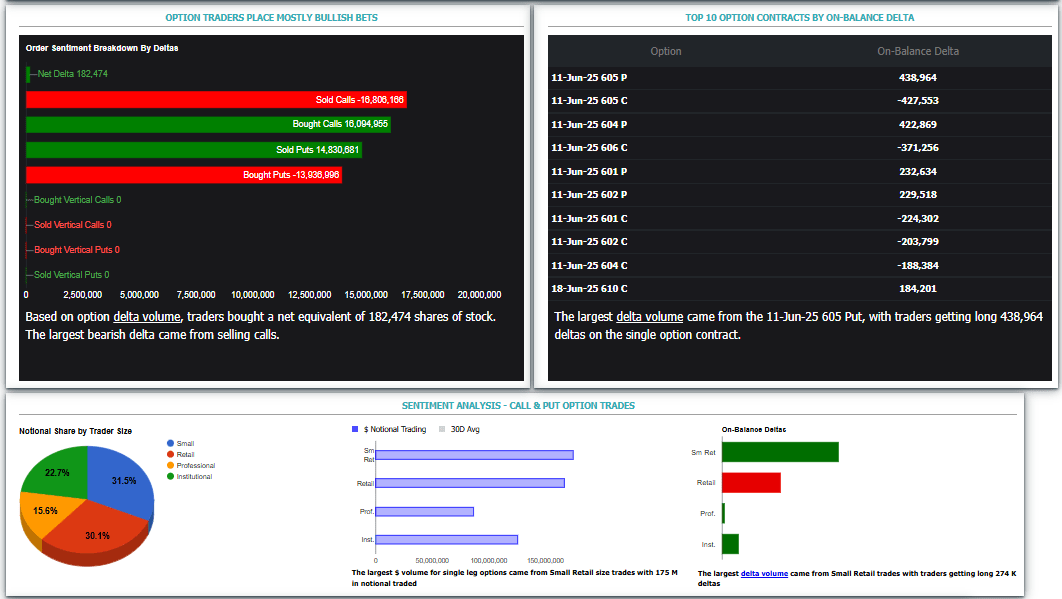Open delta volume link in bullish bets panel

pyautogui.click(x=147, y=316)
